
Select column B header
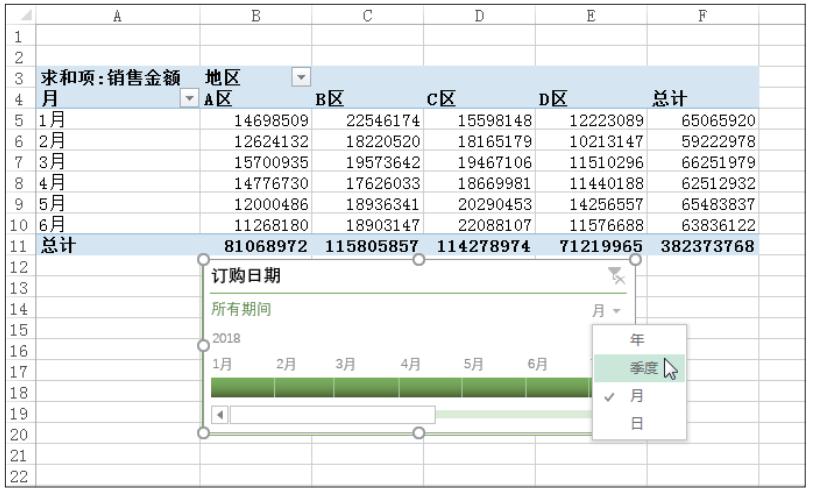(256, 16)
